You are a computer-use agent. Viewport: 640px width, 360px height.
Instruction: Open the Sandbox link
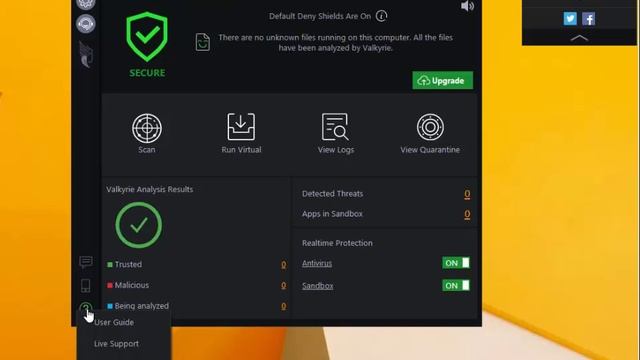coord(318,286)
